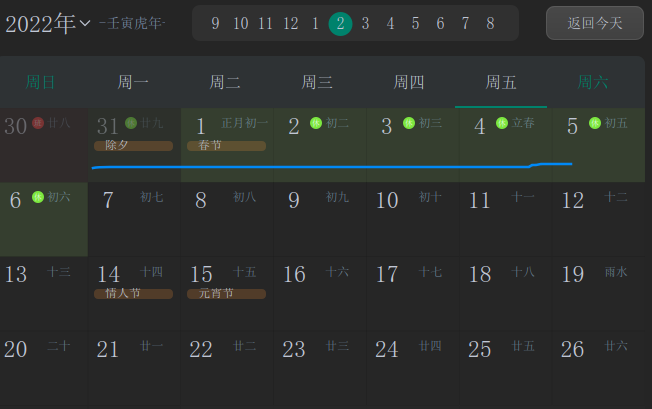Click the green rest badge on February 6

38,197
